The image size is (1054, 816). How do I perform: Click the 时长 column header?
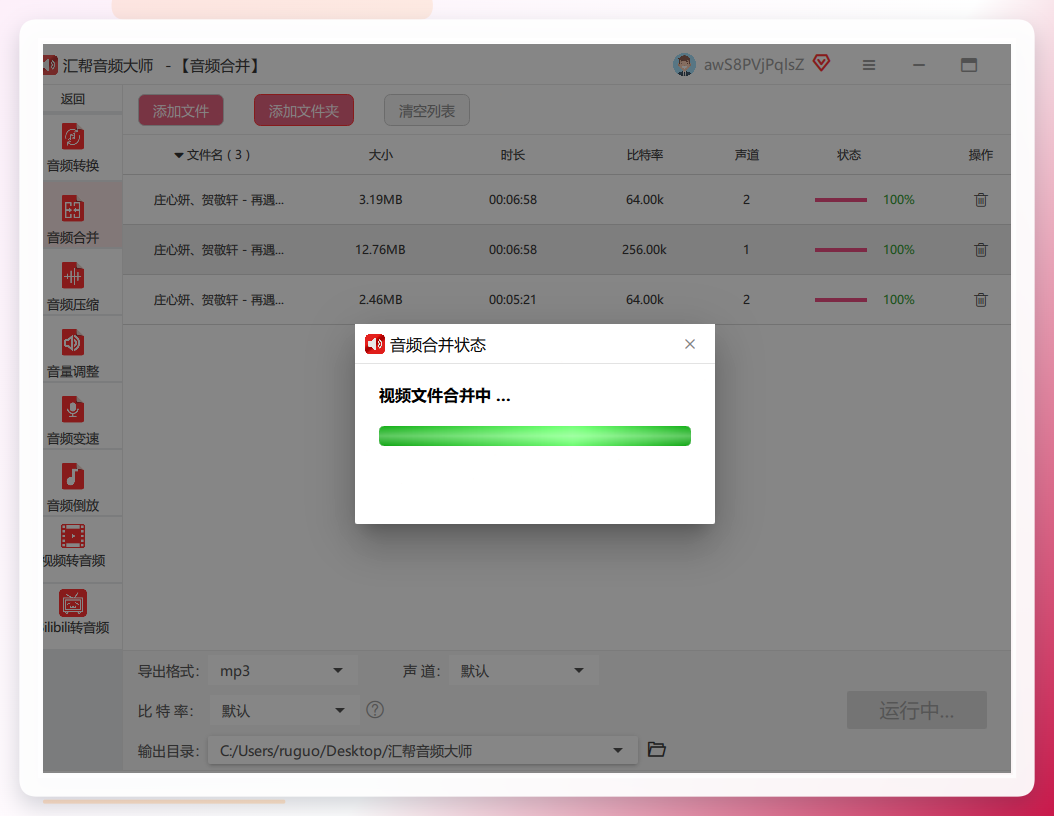(513, 155)
